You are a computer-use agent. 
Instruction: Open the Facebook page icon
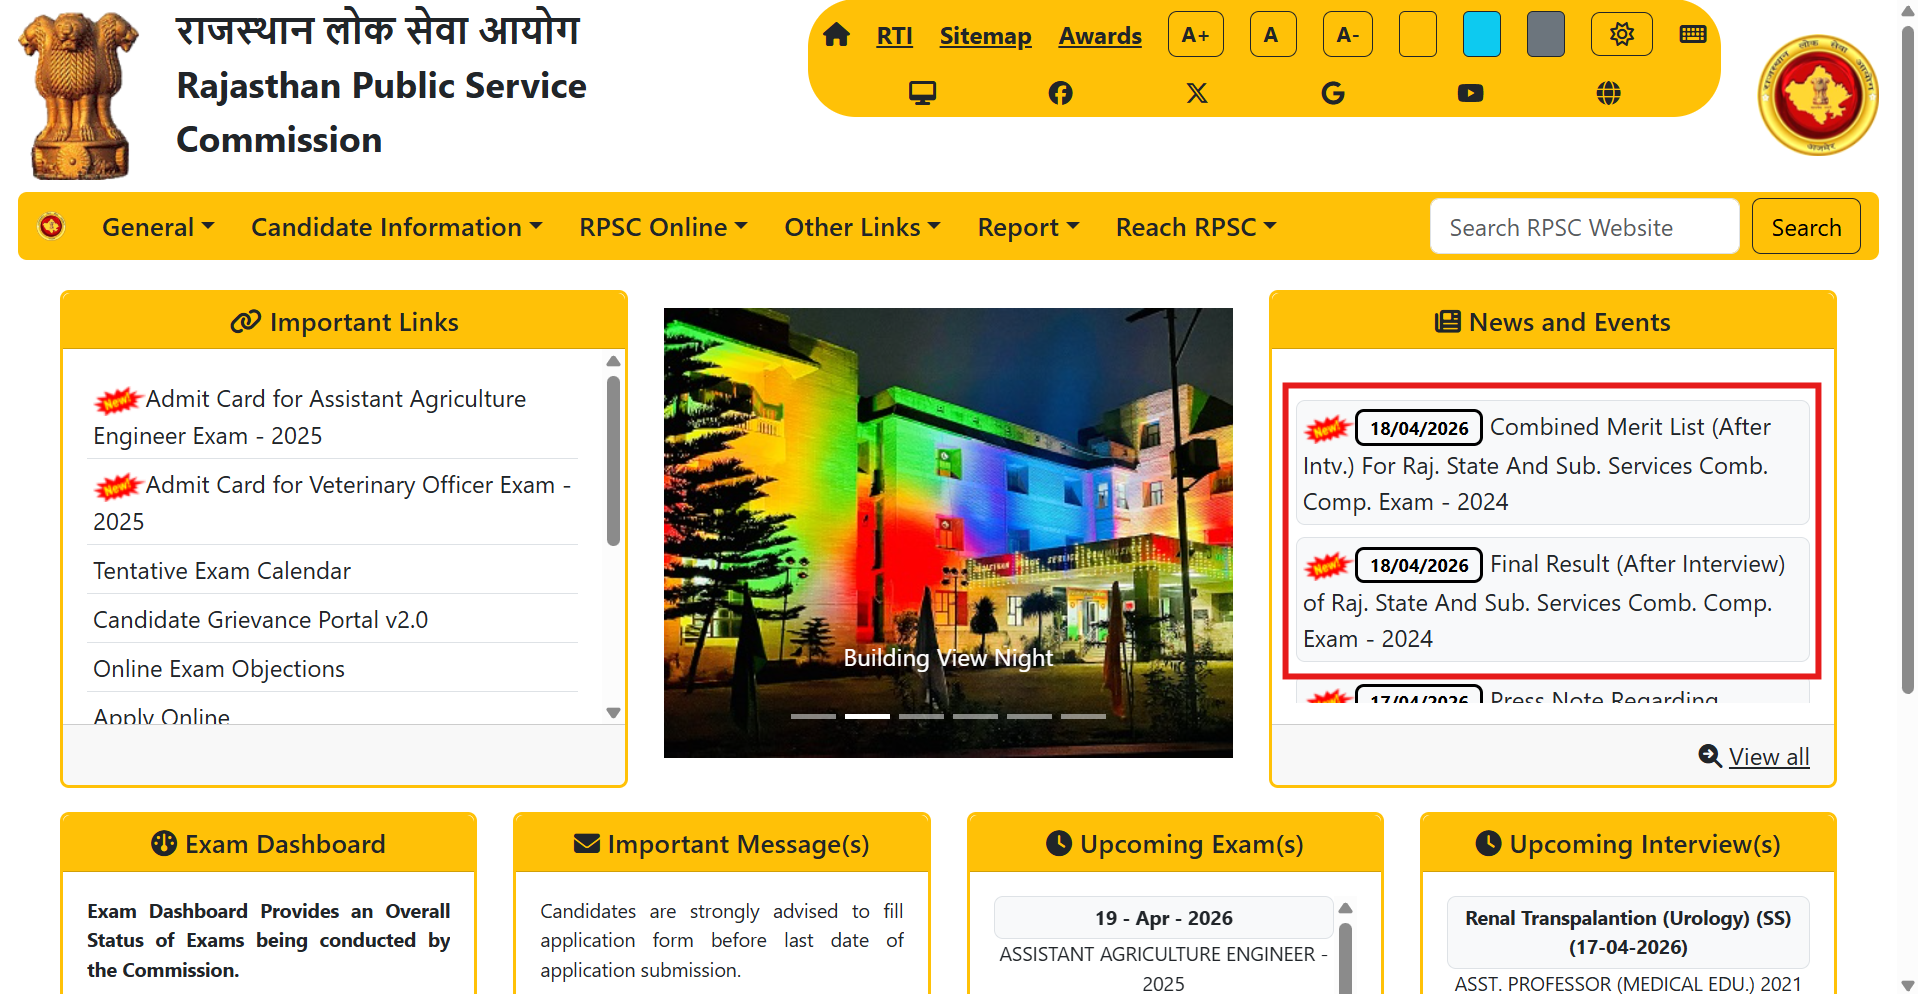(x=1060, y=93)
